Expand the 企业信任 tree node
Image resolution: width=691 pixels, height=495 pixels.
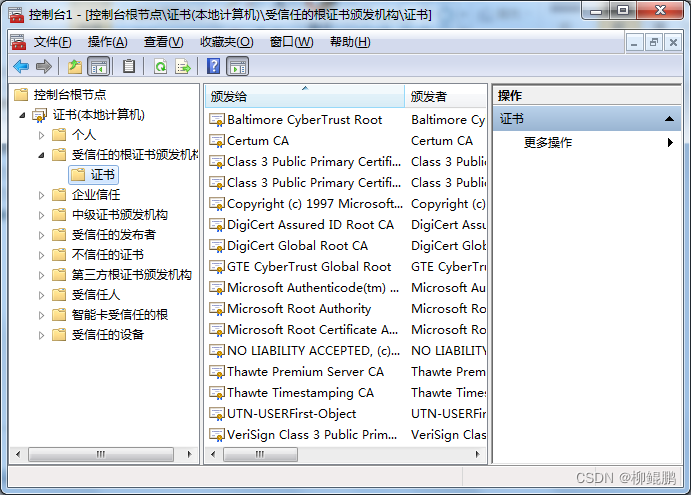(x=41, y=195)
